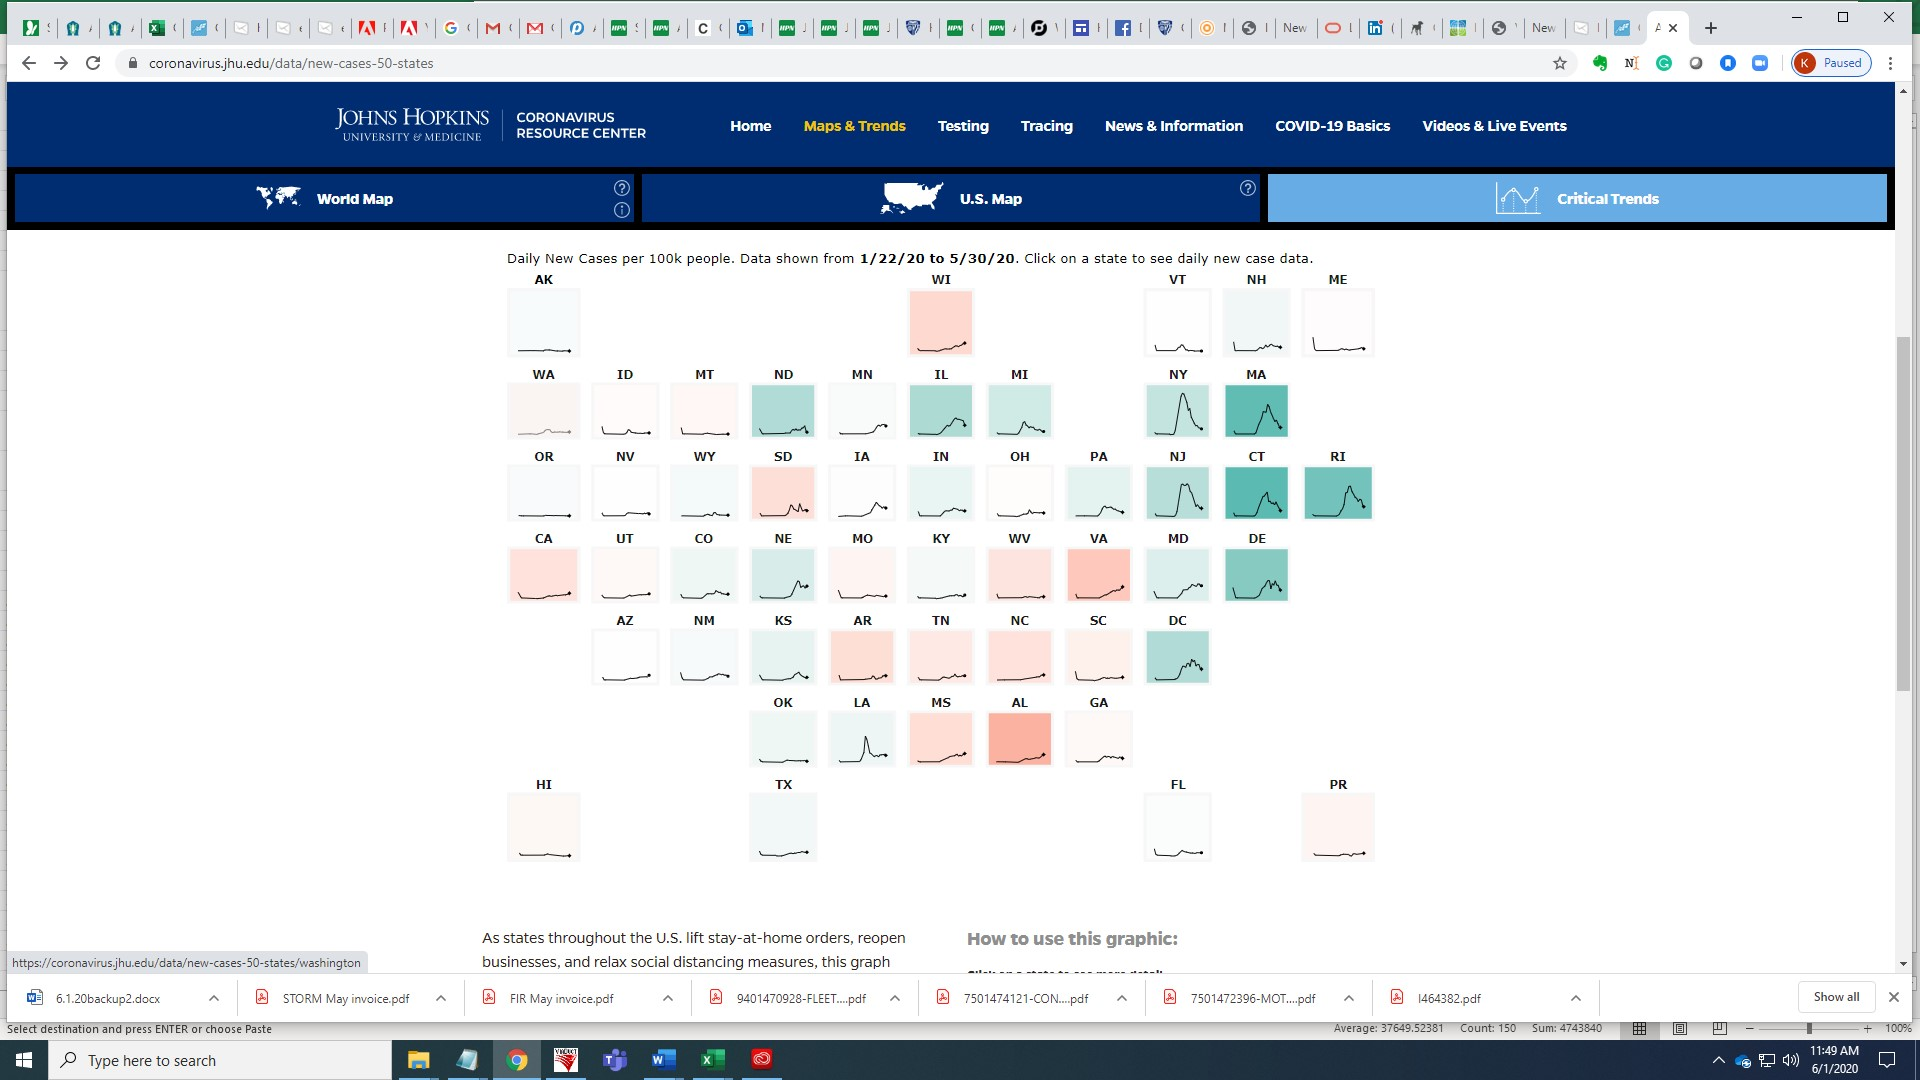Image resolution: width=1920 pixels, height=1080 pixels.
Task: Open the Grammarly browser extension
Action: tap(1664, 62)
